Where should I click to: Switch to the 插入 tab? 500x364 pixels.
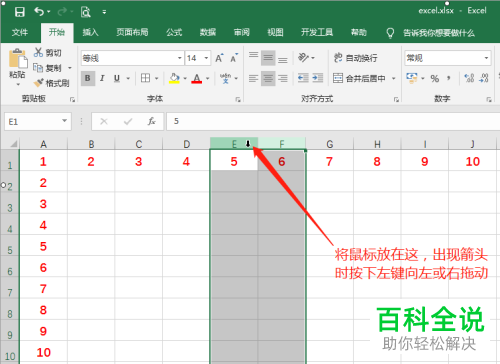[90, 32]
